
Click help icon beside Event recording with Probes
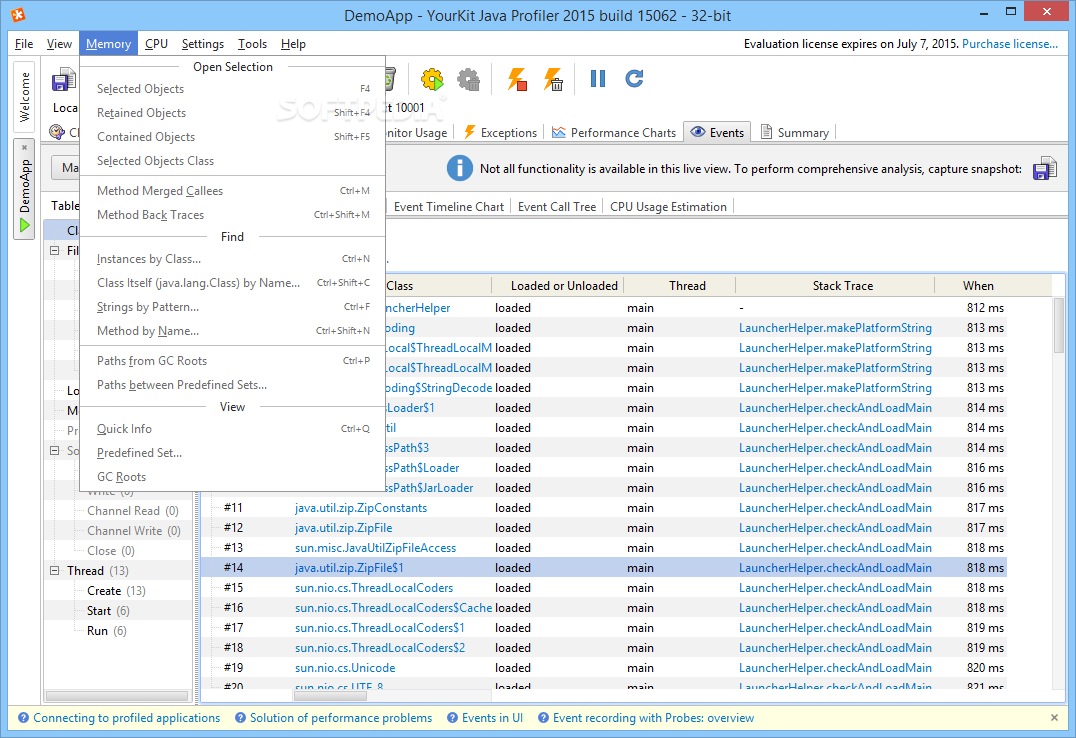click(x=543, y=717)
